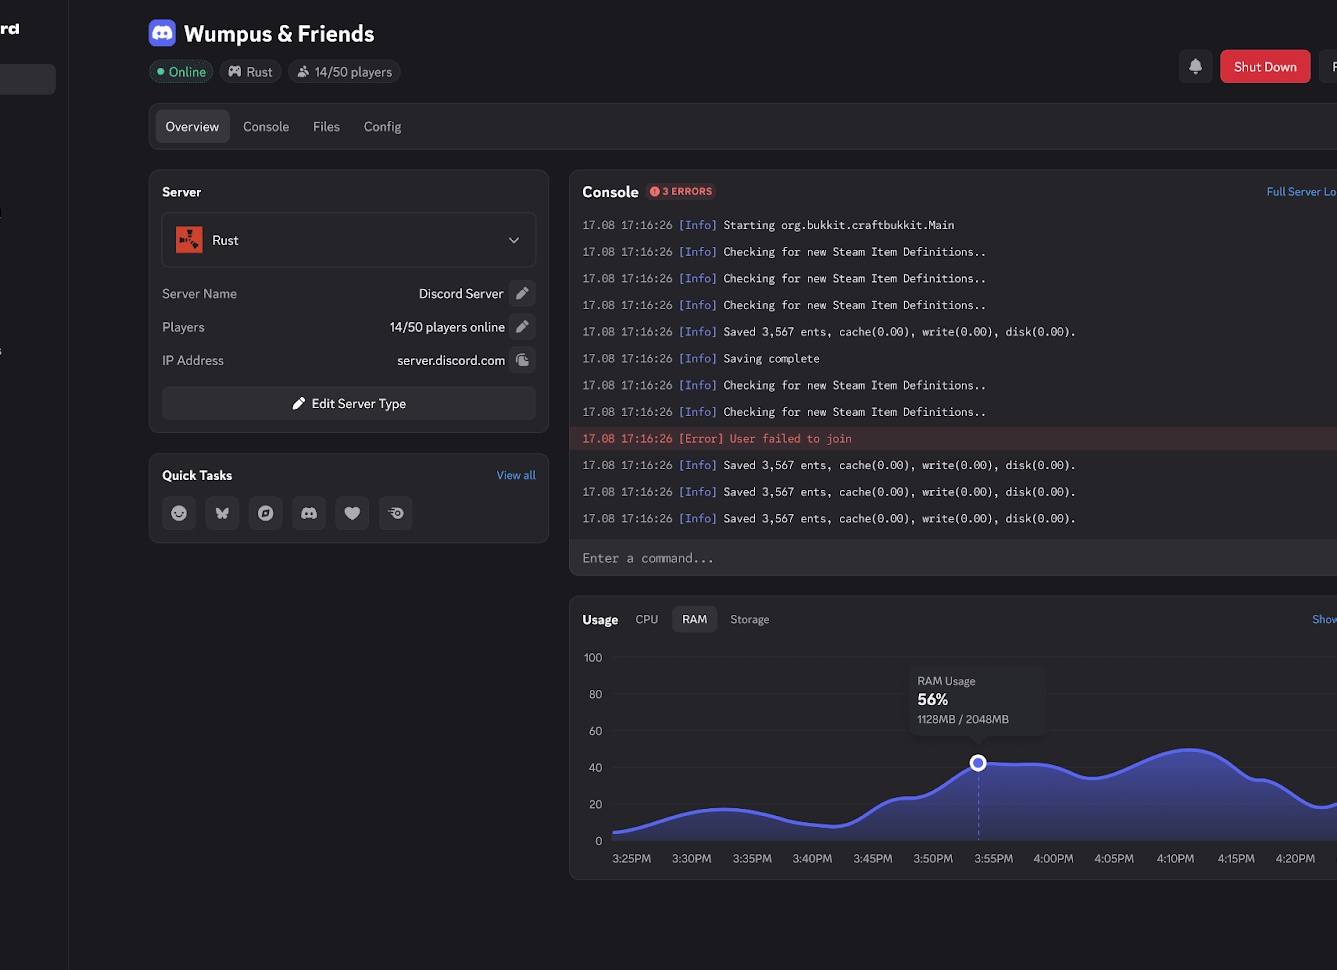Click the notification bell icon

tap(1195, 67)
